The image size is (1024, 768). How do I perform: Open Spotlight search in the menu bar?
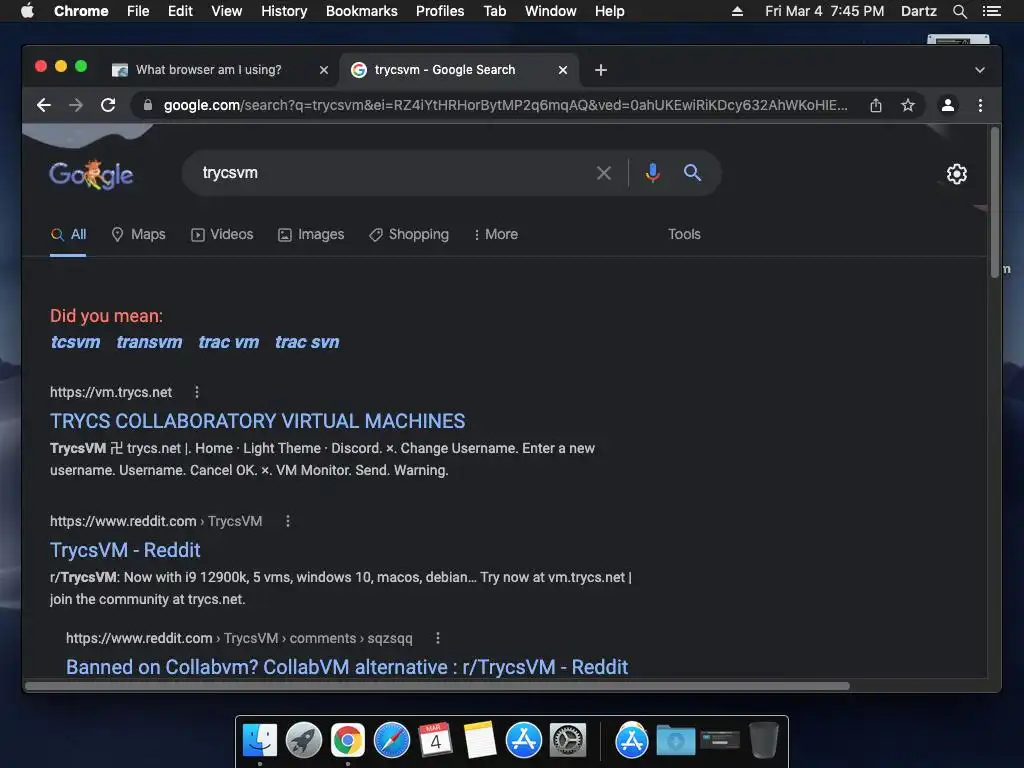tap(959, 11)
